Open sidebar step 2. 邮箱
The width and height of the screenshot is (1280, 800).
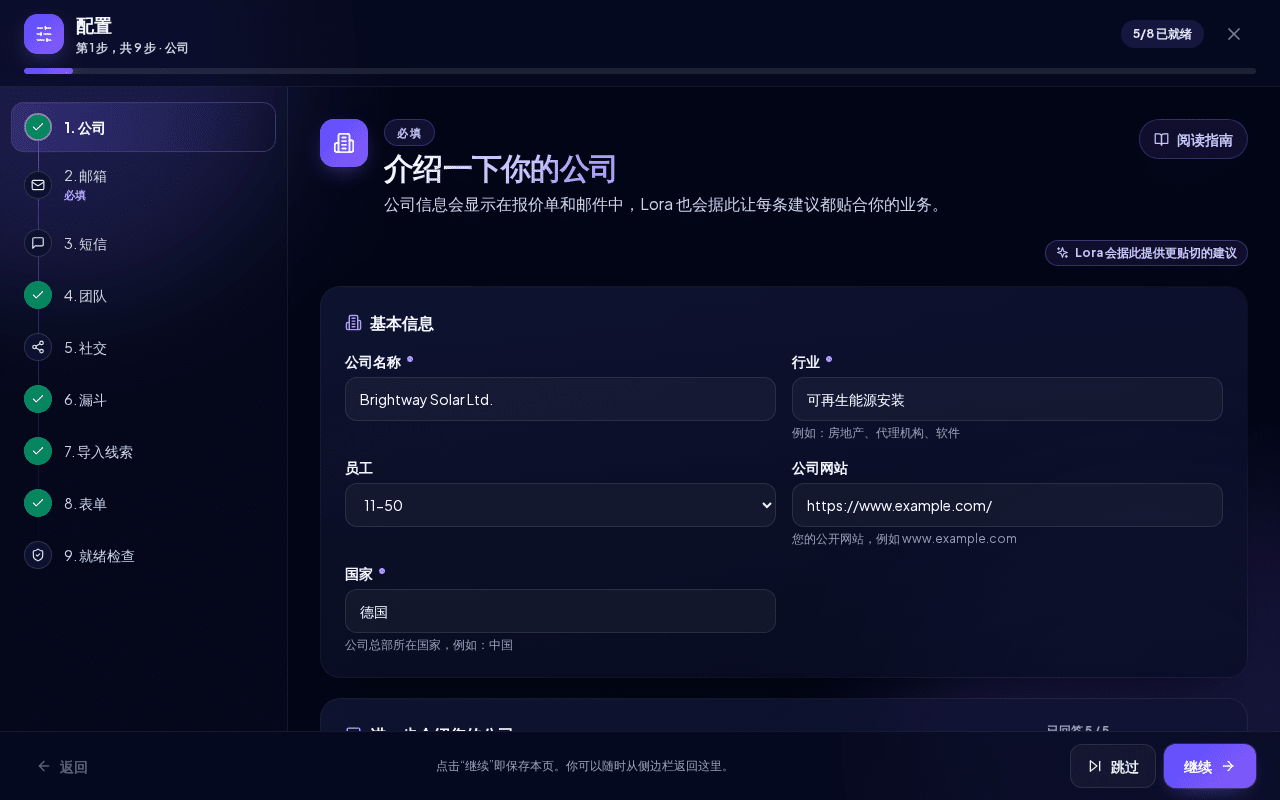tap(143, 185)
